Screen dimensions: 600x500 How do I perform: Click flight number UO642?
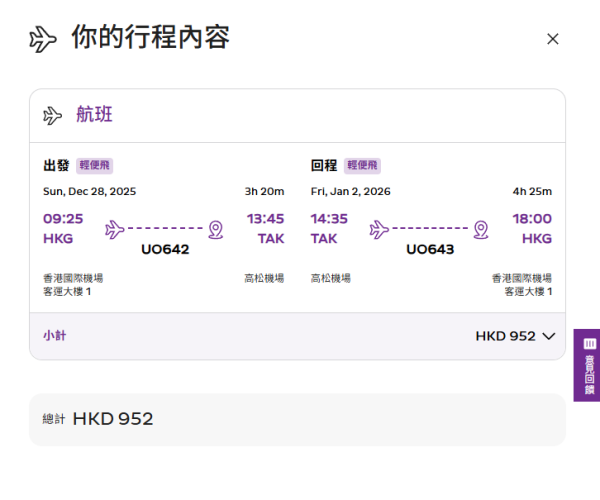(x=165, y=249)
